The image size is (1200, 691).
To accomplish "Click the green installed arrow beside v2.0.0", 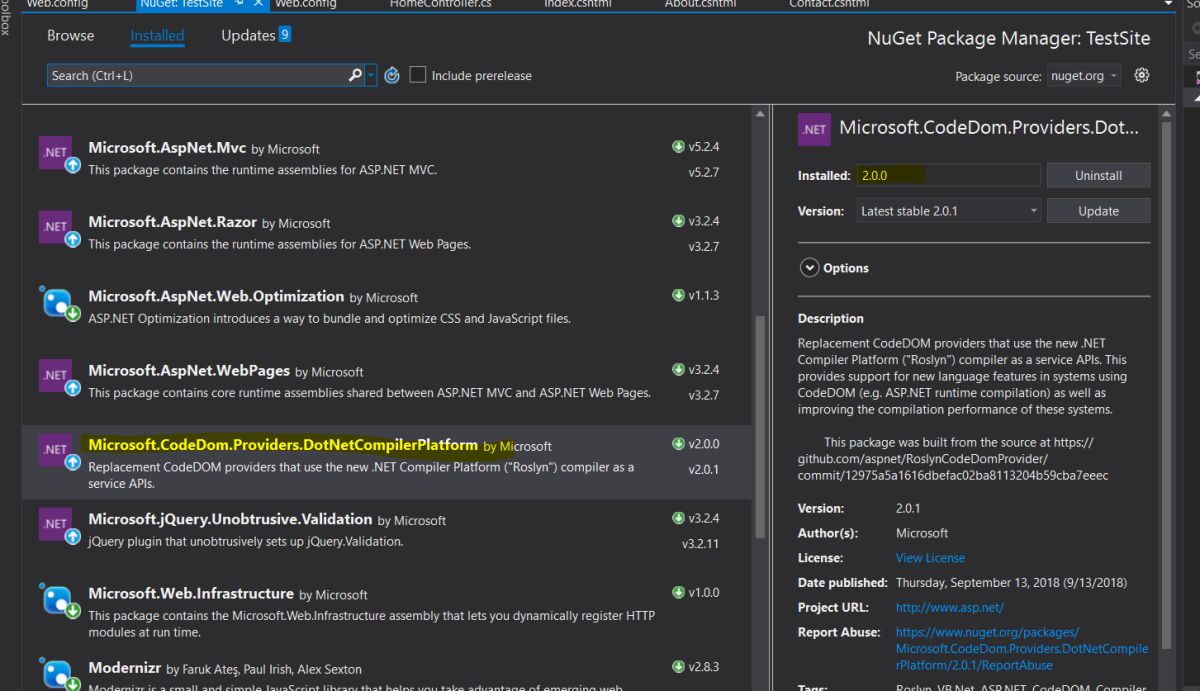I will [679, 444].
